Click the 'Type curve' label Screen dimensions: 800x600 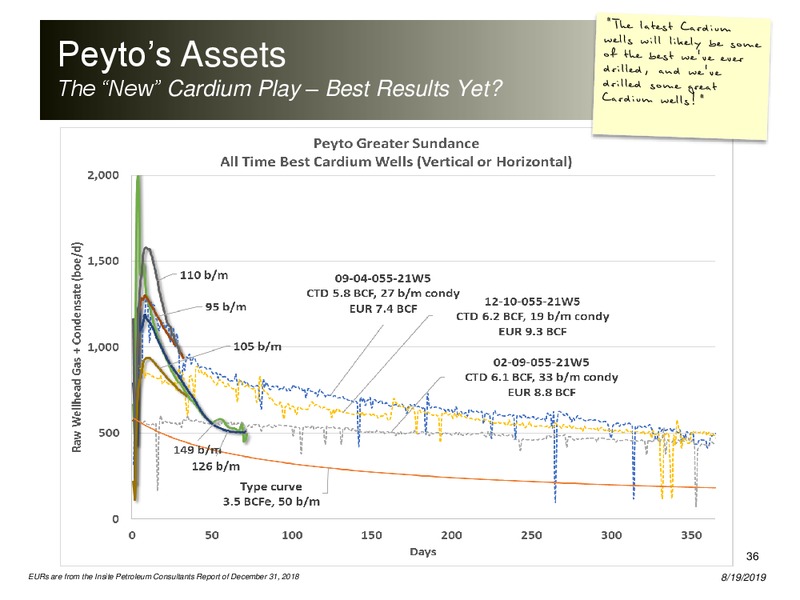coord(271,486)
